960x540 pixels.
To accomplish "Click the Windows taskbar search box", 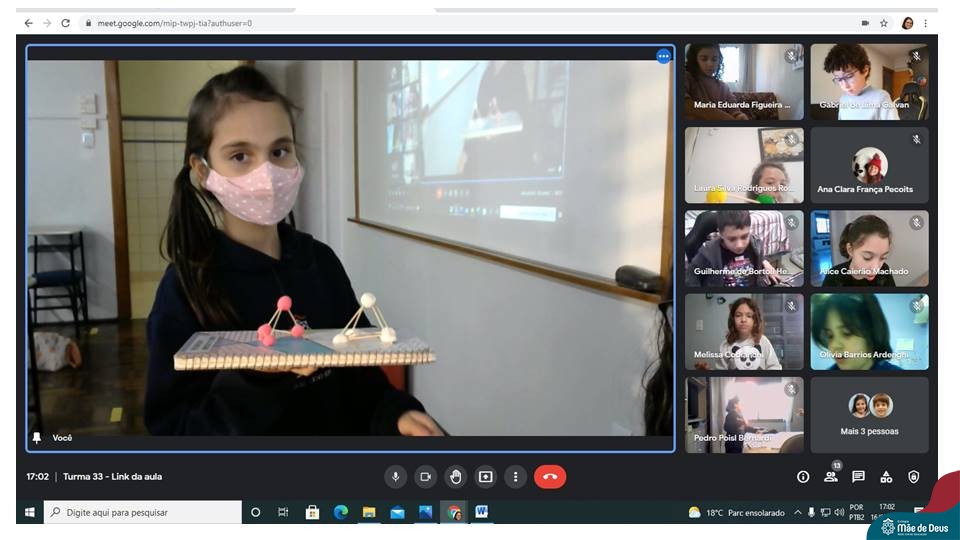I will (x=143, y=512).
